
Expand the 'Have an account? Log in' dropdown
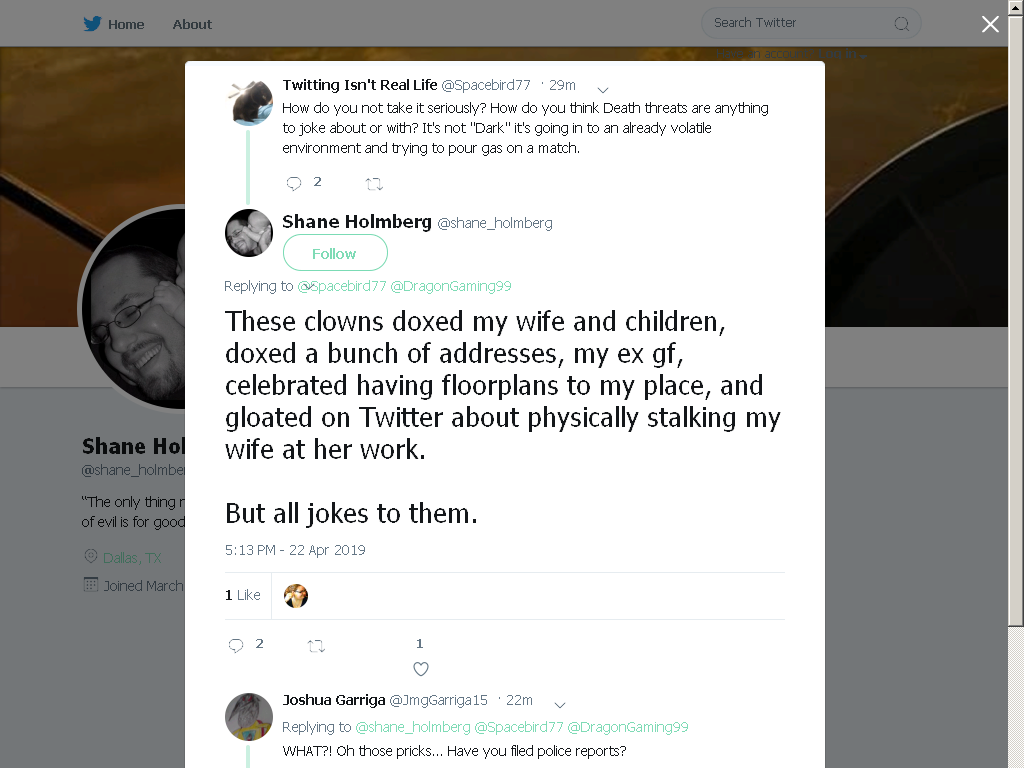pyautogui.click(x=792, y=54)
